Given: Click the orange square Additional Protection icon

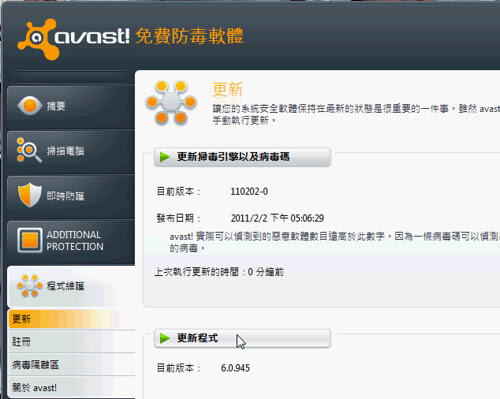Looking at the screenshot, I should click(30, 240).
